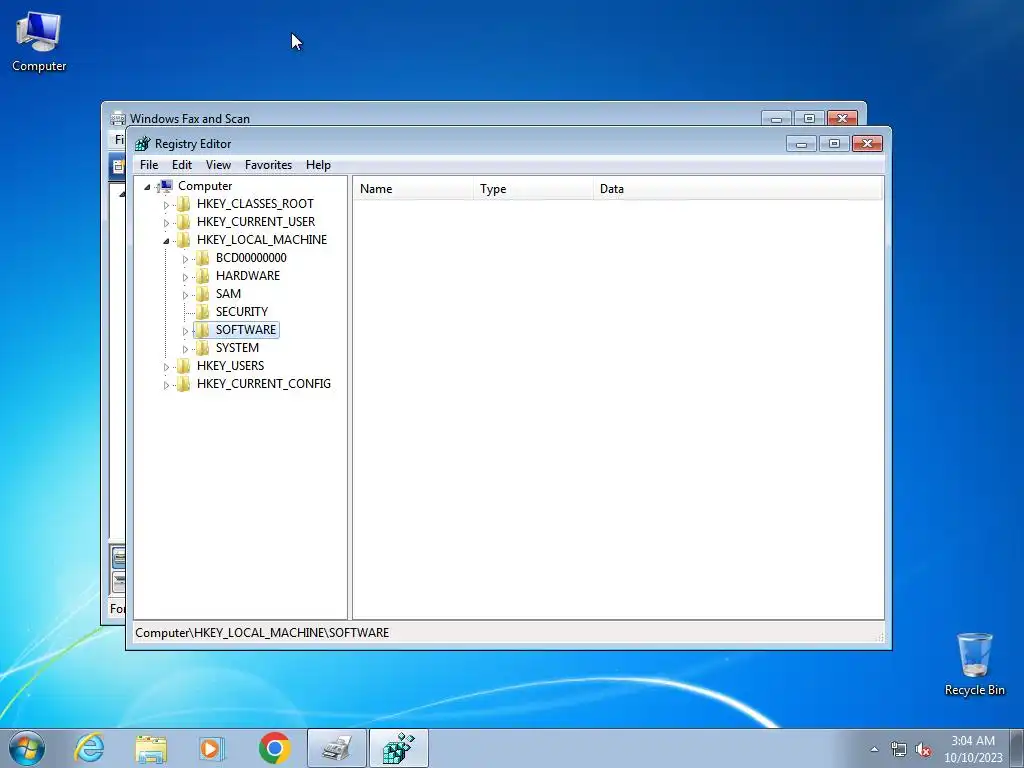Click the muted volume tray icon
The height and width of the screenshot is (768, 1024).
[x=923, y=750]
